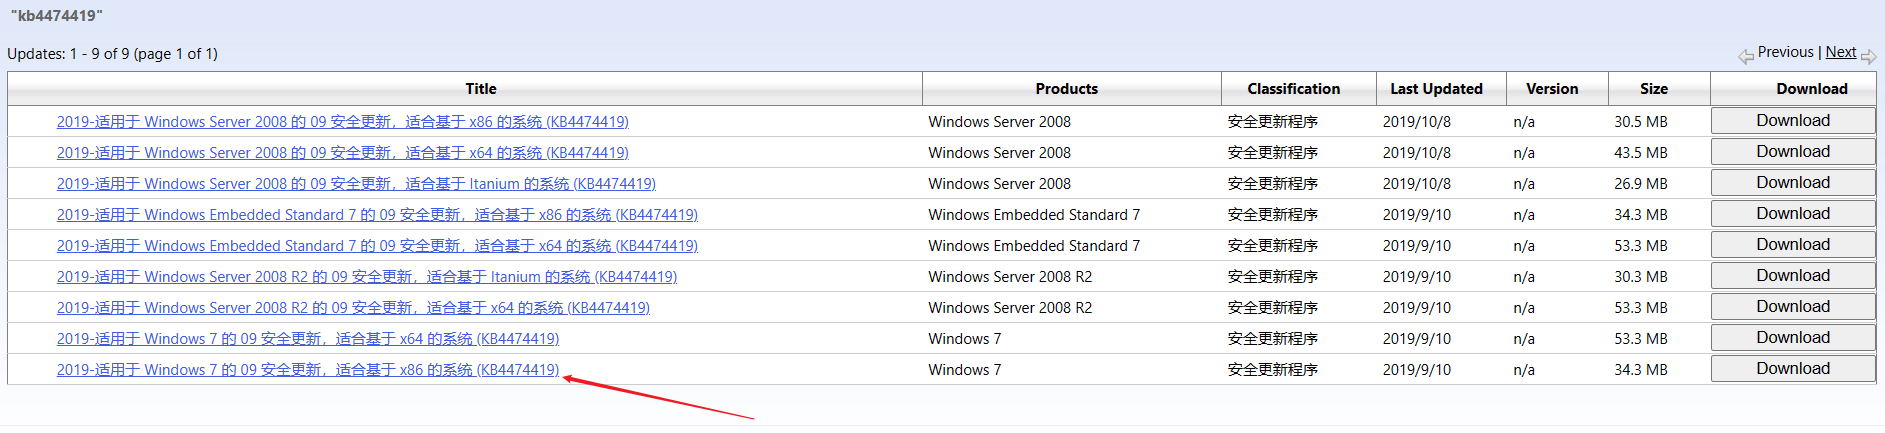Download the 30.3 MB Server 2008 R2 Itanium update
1885x433 pixels.
point(1793,276)
